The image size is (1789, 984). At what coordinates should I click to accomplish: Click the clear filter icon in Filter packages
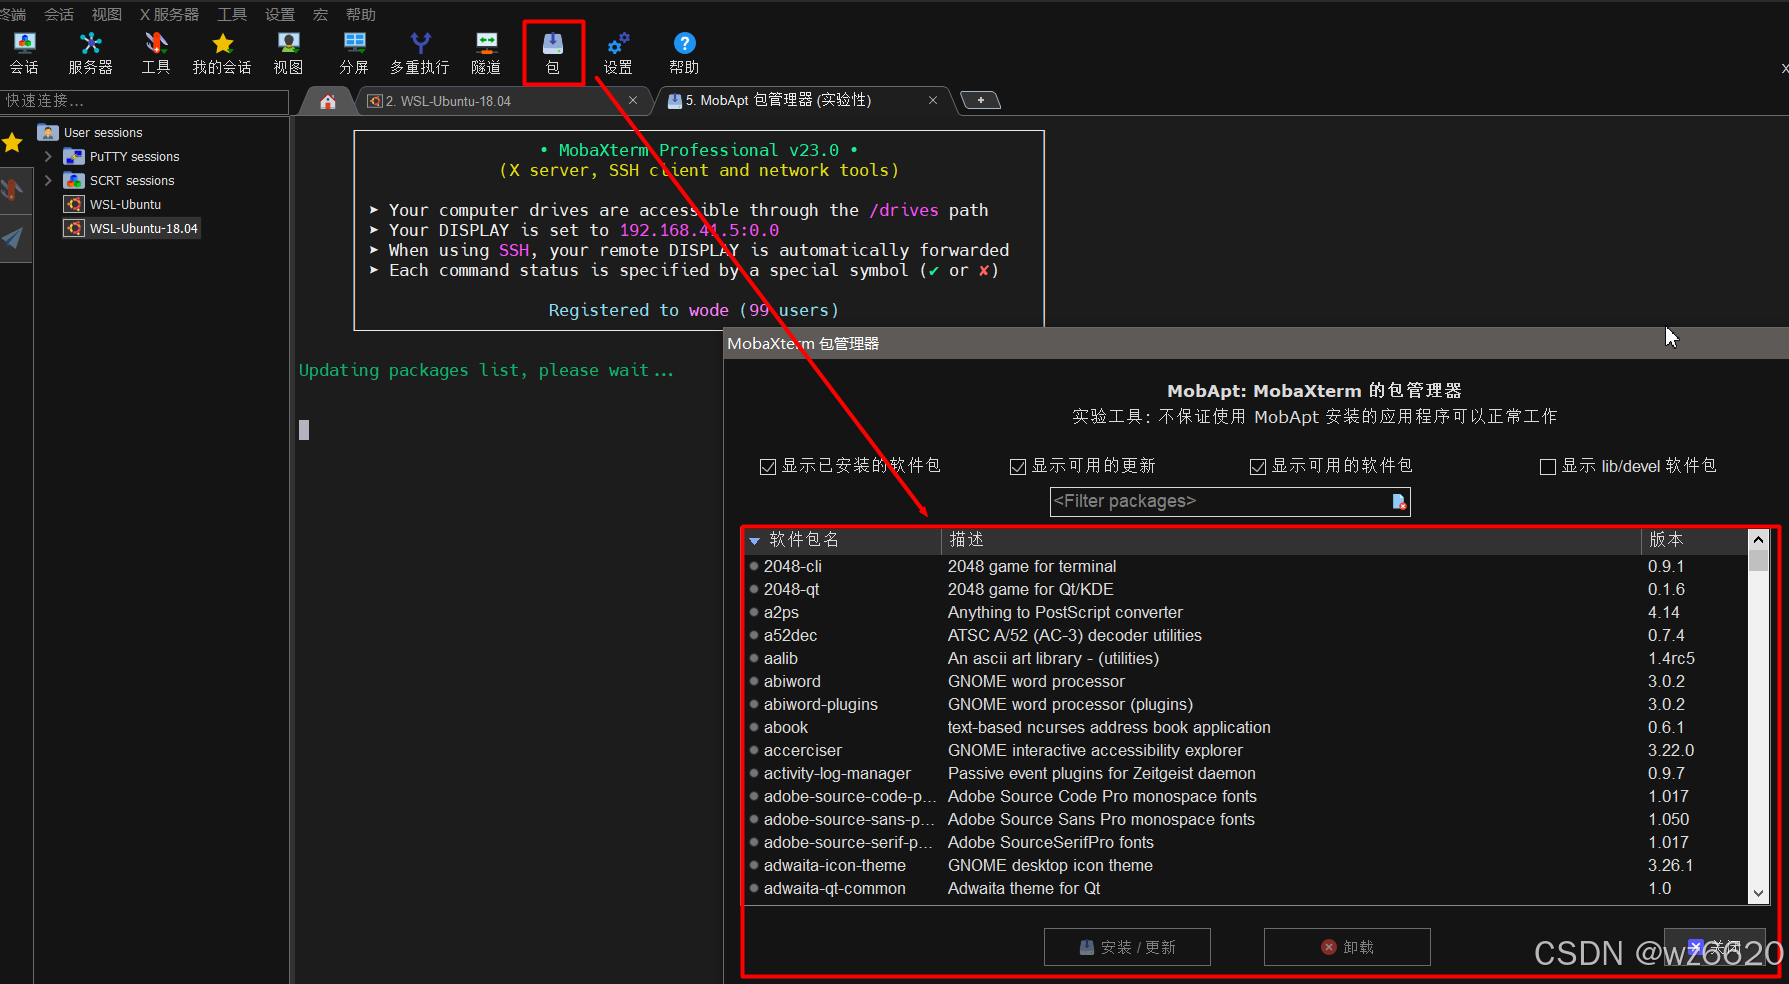(x=1399, y=501)
